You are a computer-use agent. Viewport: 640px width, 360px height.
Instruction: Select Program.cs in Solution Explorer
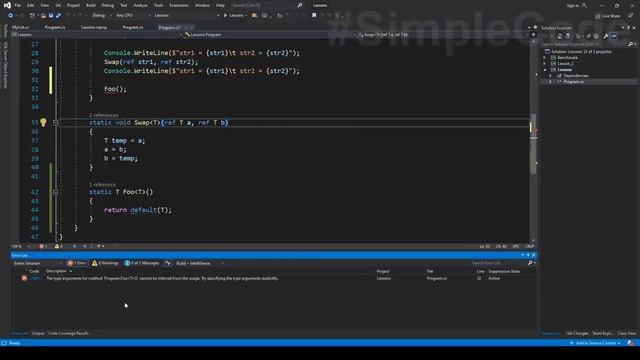573,82
